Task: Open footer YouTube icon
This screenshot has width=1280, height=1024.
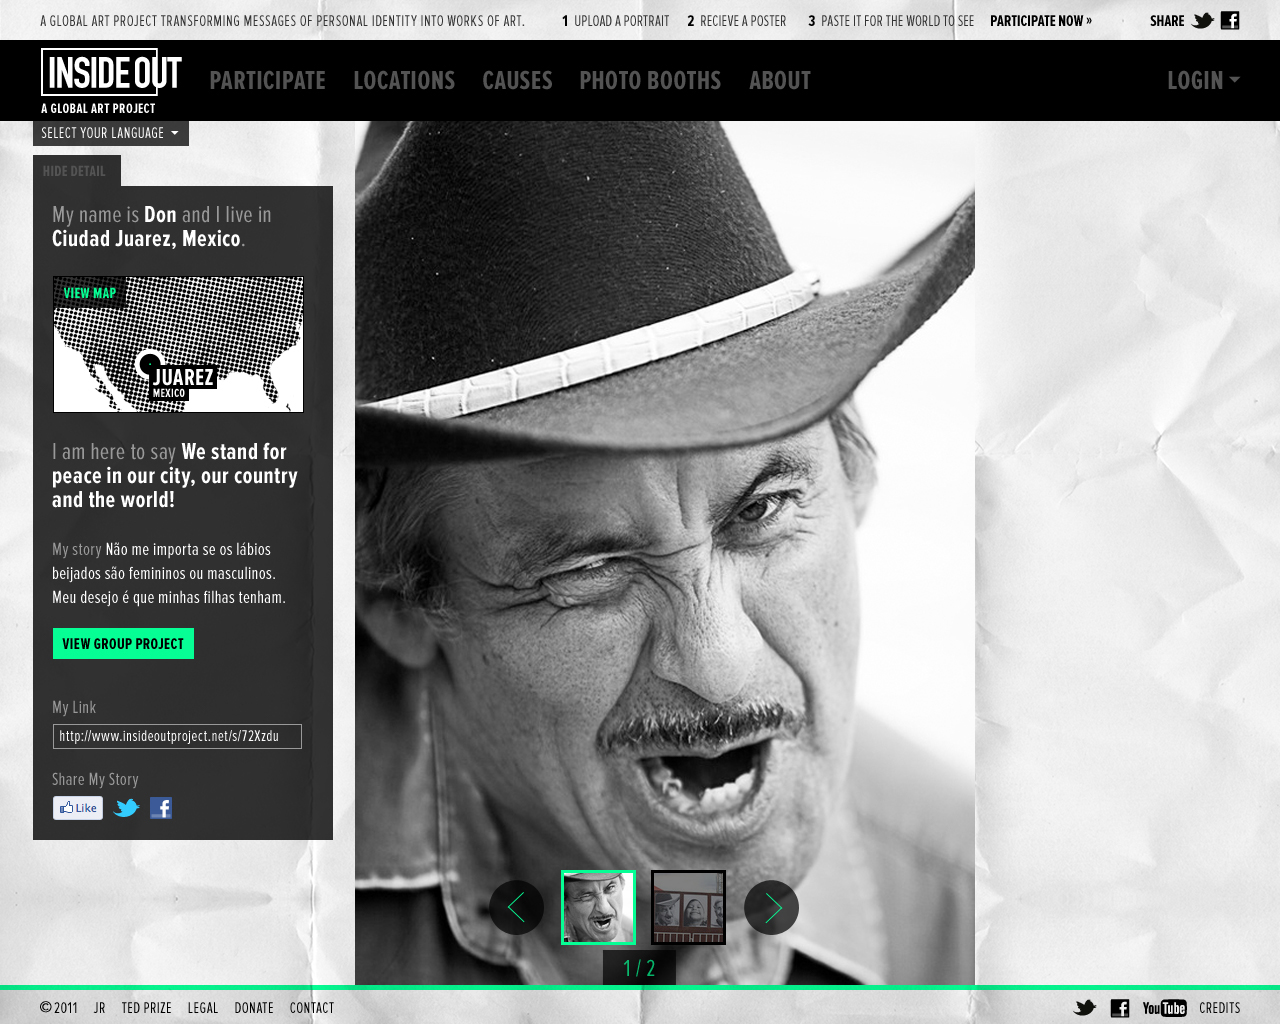Action: tap(1164, 1008)
